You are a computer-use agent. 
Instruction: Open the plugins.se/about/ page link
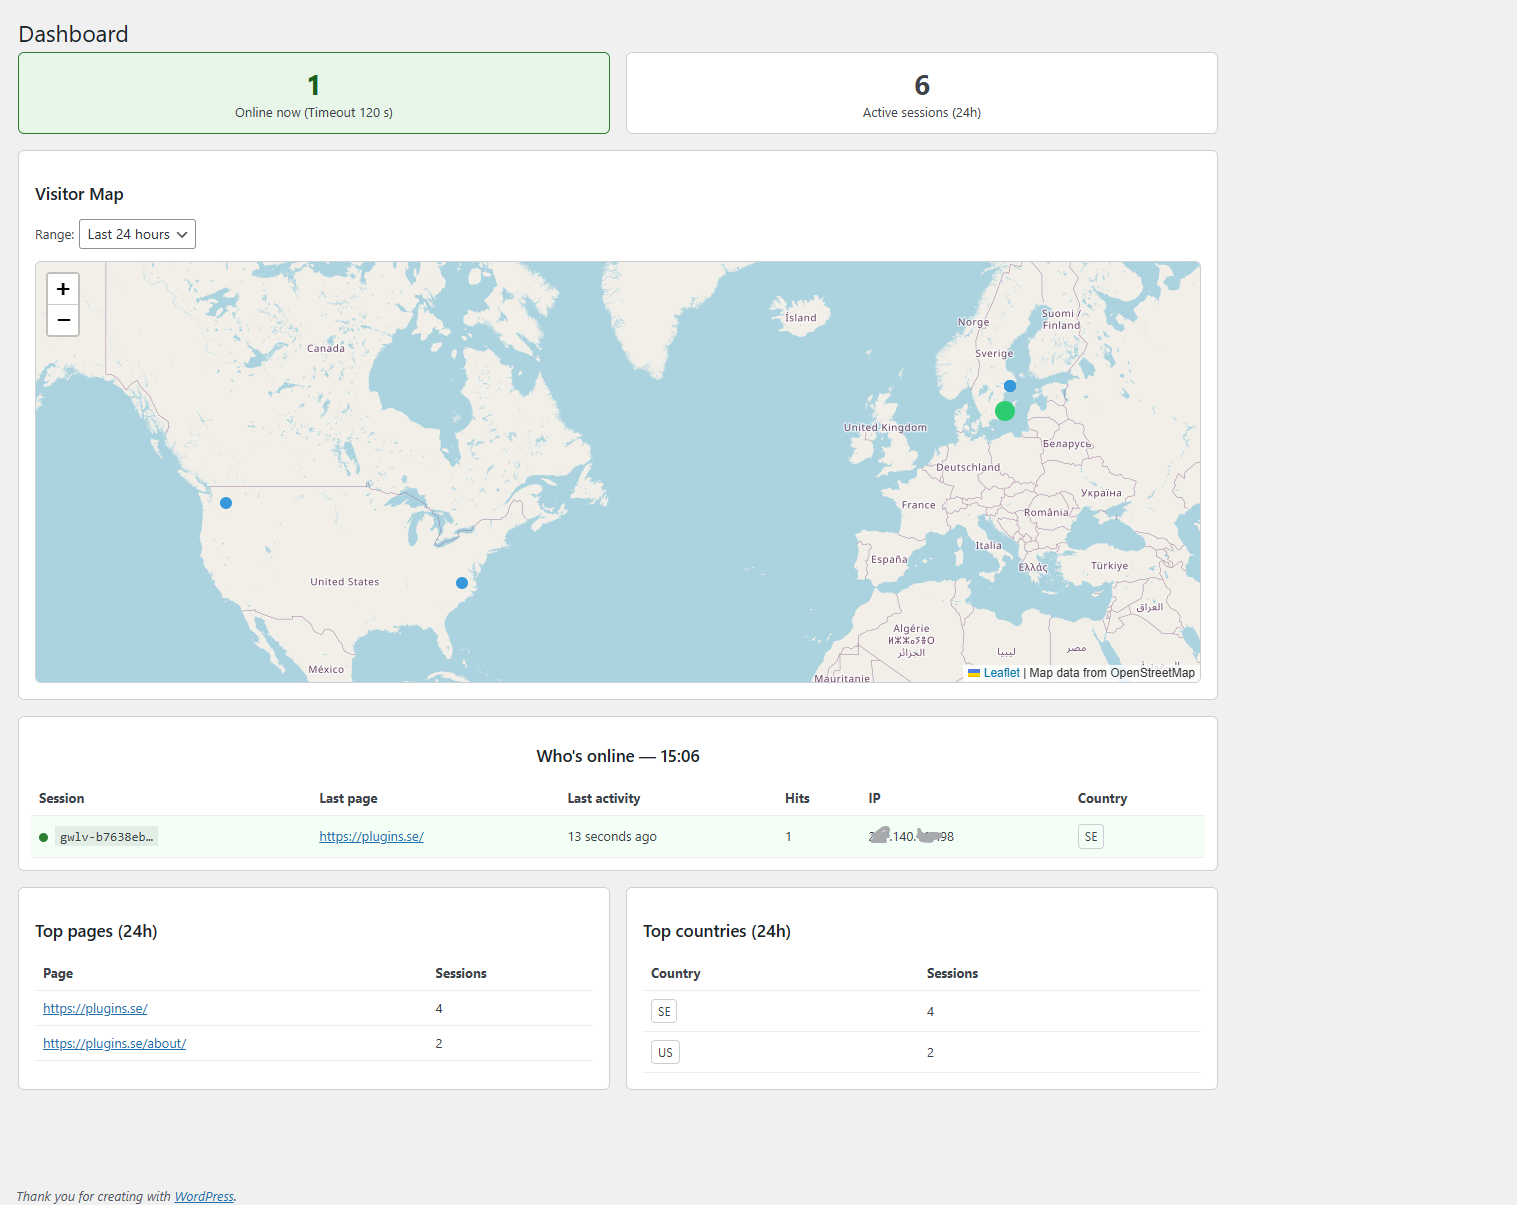[x=114, y=1043]
